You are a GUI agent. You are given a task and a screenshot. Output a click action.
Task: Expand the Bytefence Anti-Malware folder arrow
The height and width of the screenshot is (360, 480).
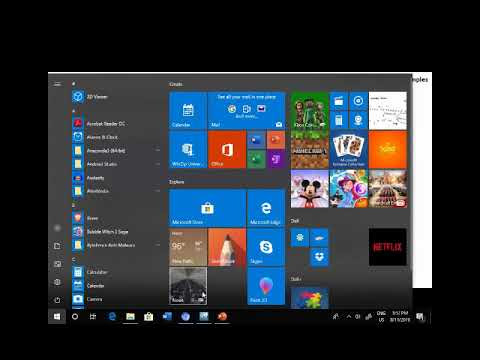(x=157, y=245)
